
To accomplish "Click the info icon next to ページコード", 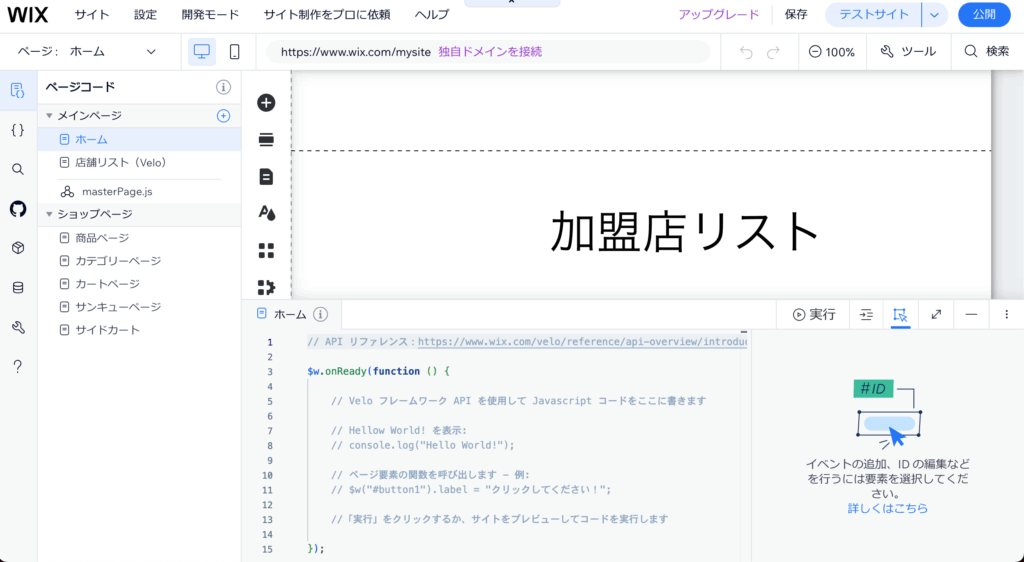I will click(x=223, y=87).
